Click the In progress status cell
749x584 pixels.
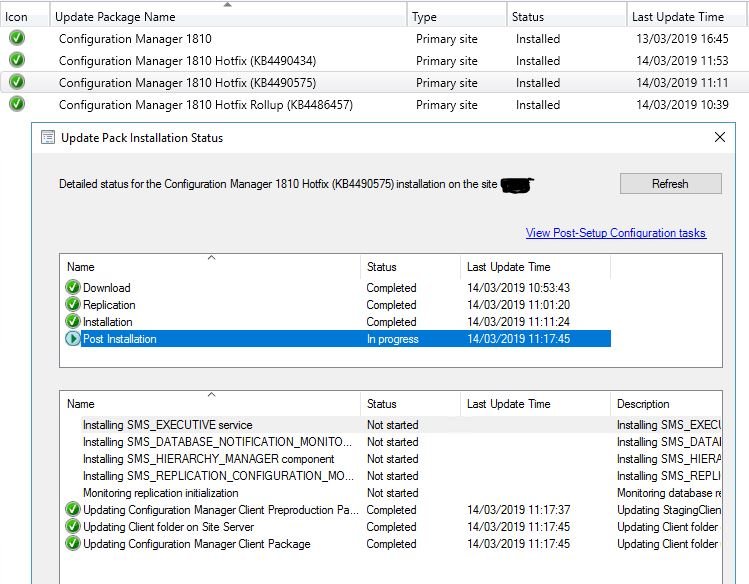[393, 339]
